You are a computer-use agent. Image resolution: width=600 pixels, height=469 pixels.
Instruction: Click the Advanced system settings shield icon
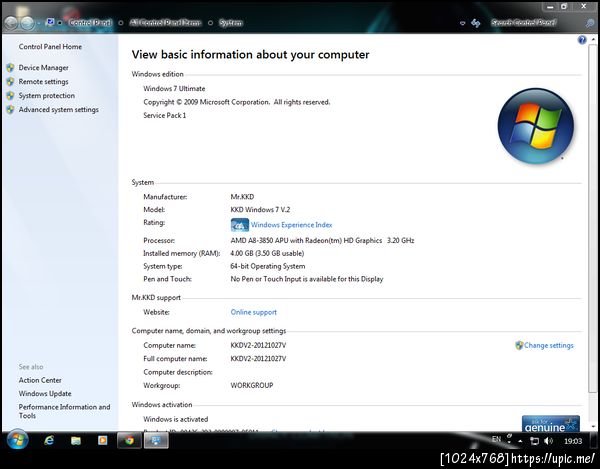(x=11, y=110)
